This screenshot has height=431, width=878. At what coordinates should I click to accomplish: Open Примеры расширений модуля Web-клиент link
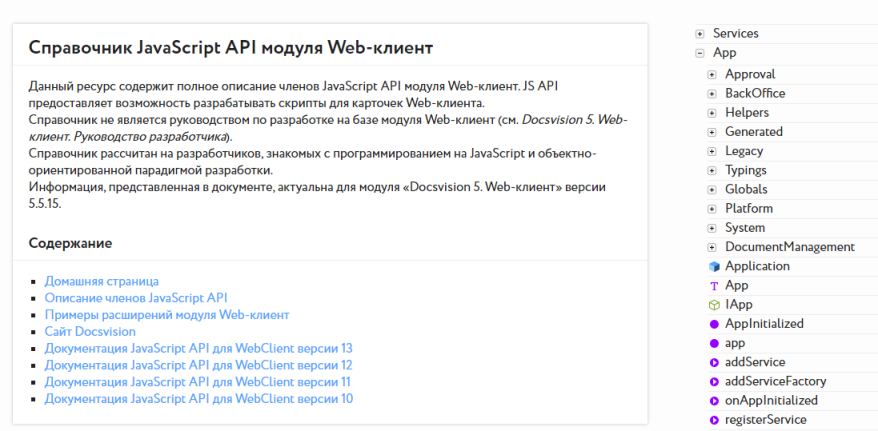167,315
